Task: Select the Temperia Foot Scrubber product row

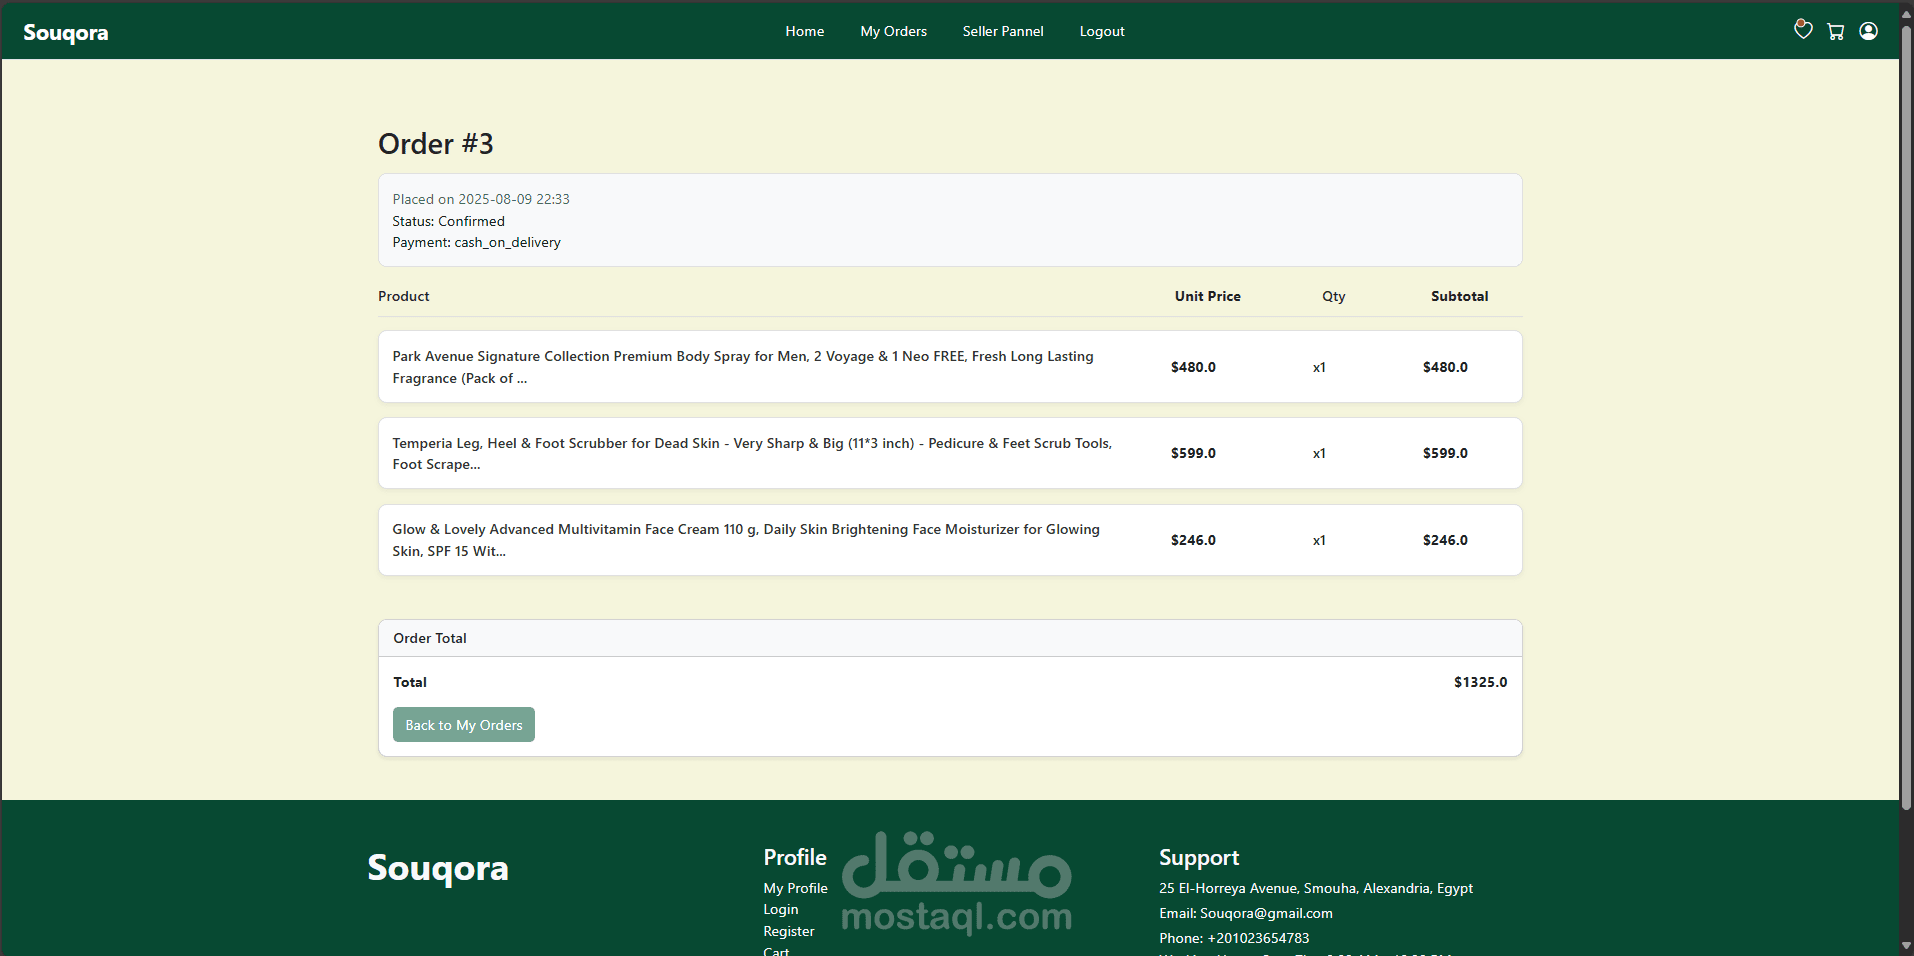Action: pyautogui.click(x=950, y=453)
